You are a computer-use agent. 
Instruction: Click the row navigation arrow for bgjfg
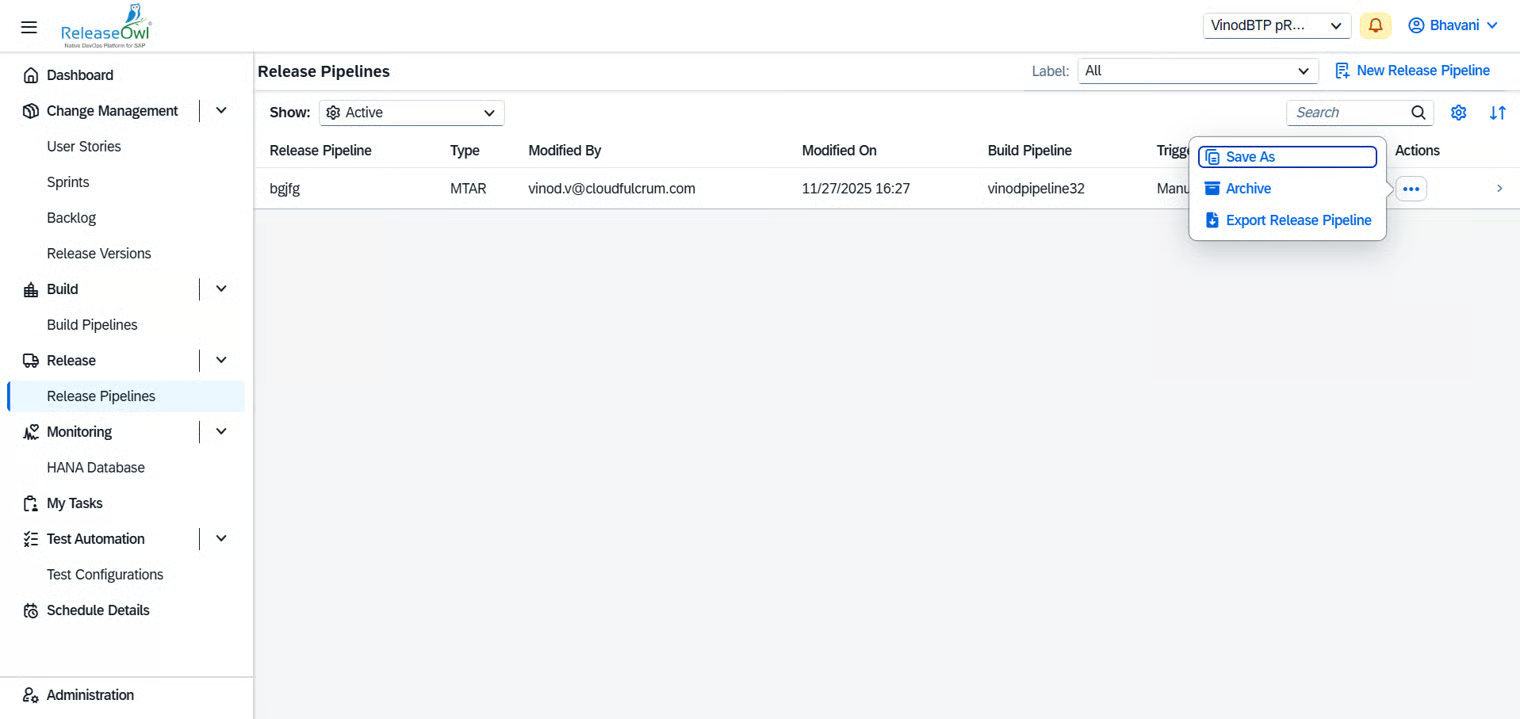(x=1499, y=189)
